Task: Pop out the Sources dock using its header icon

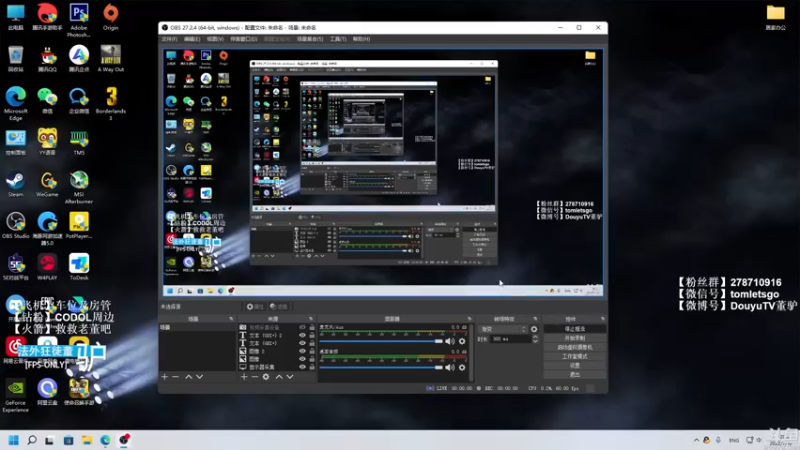Action: point(311,319)
